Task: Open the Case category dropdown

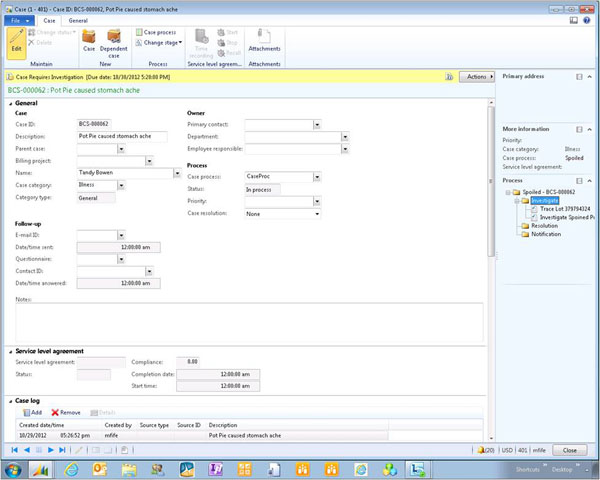Action: point(120,185)
